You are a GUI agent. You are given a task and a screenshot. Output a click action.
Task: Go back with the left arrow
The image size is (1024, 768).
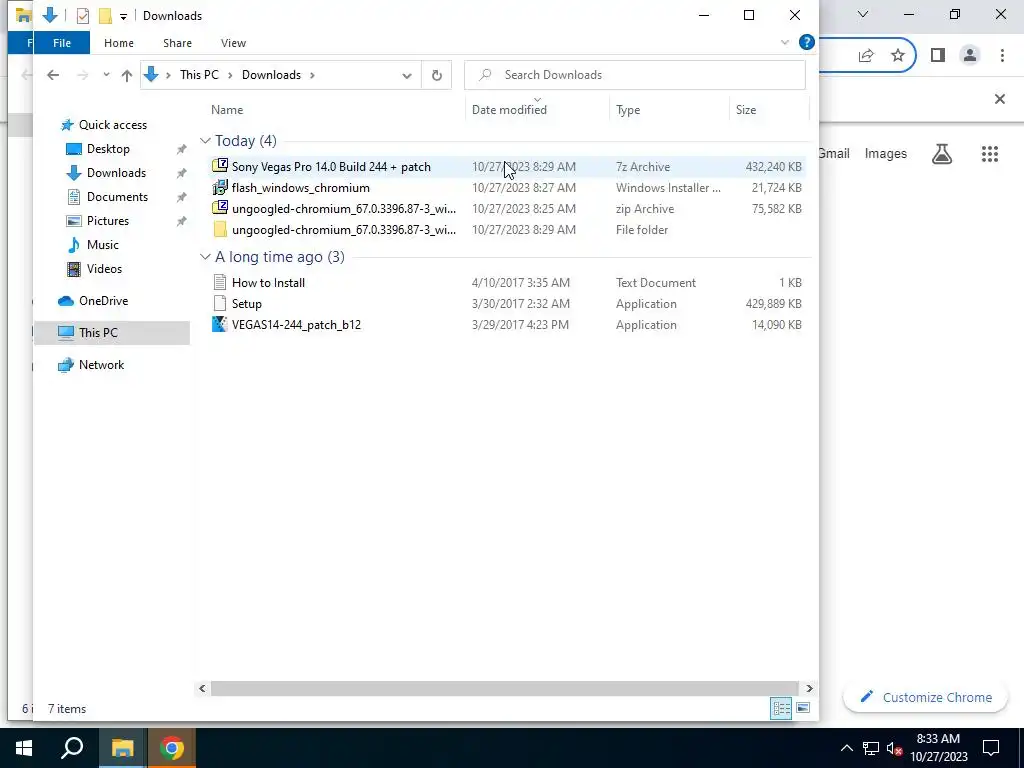coord(53,75)
